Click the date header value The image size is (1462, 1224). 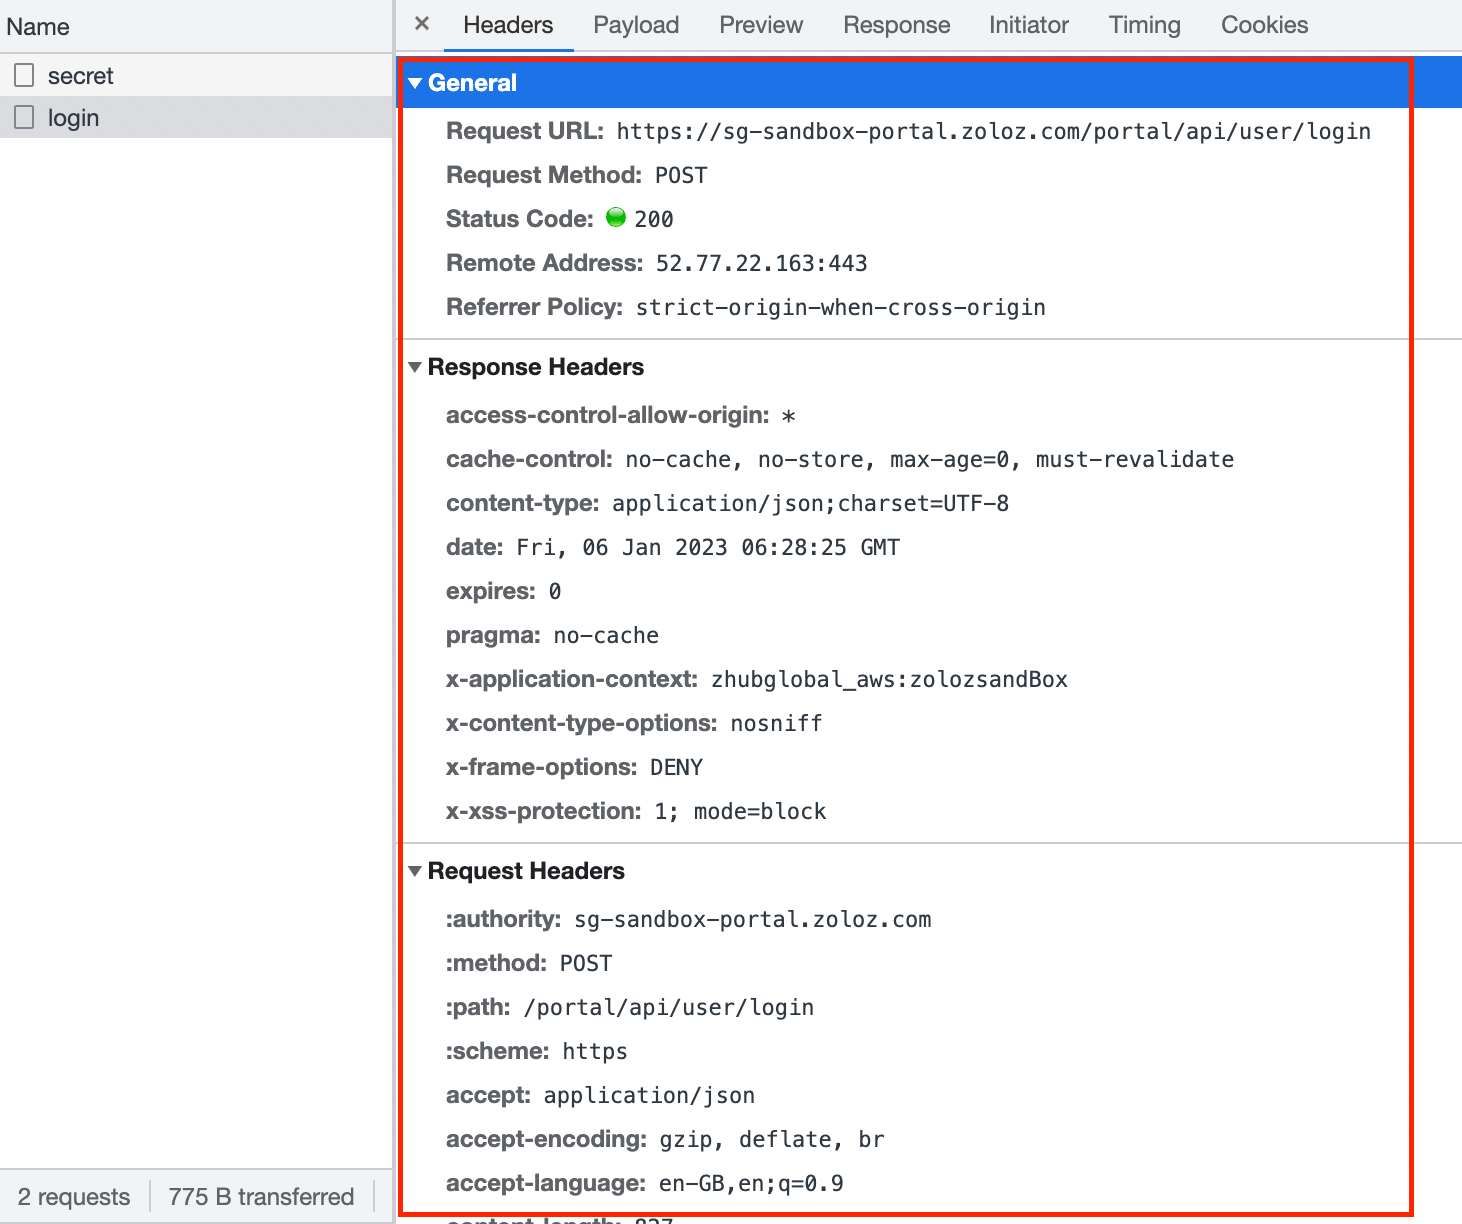(x=708, y=547)
